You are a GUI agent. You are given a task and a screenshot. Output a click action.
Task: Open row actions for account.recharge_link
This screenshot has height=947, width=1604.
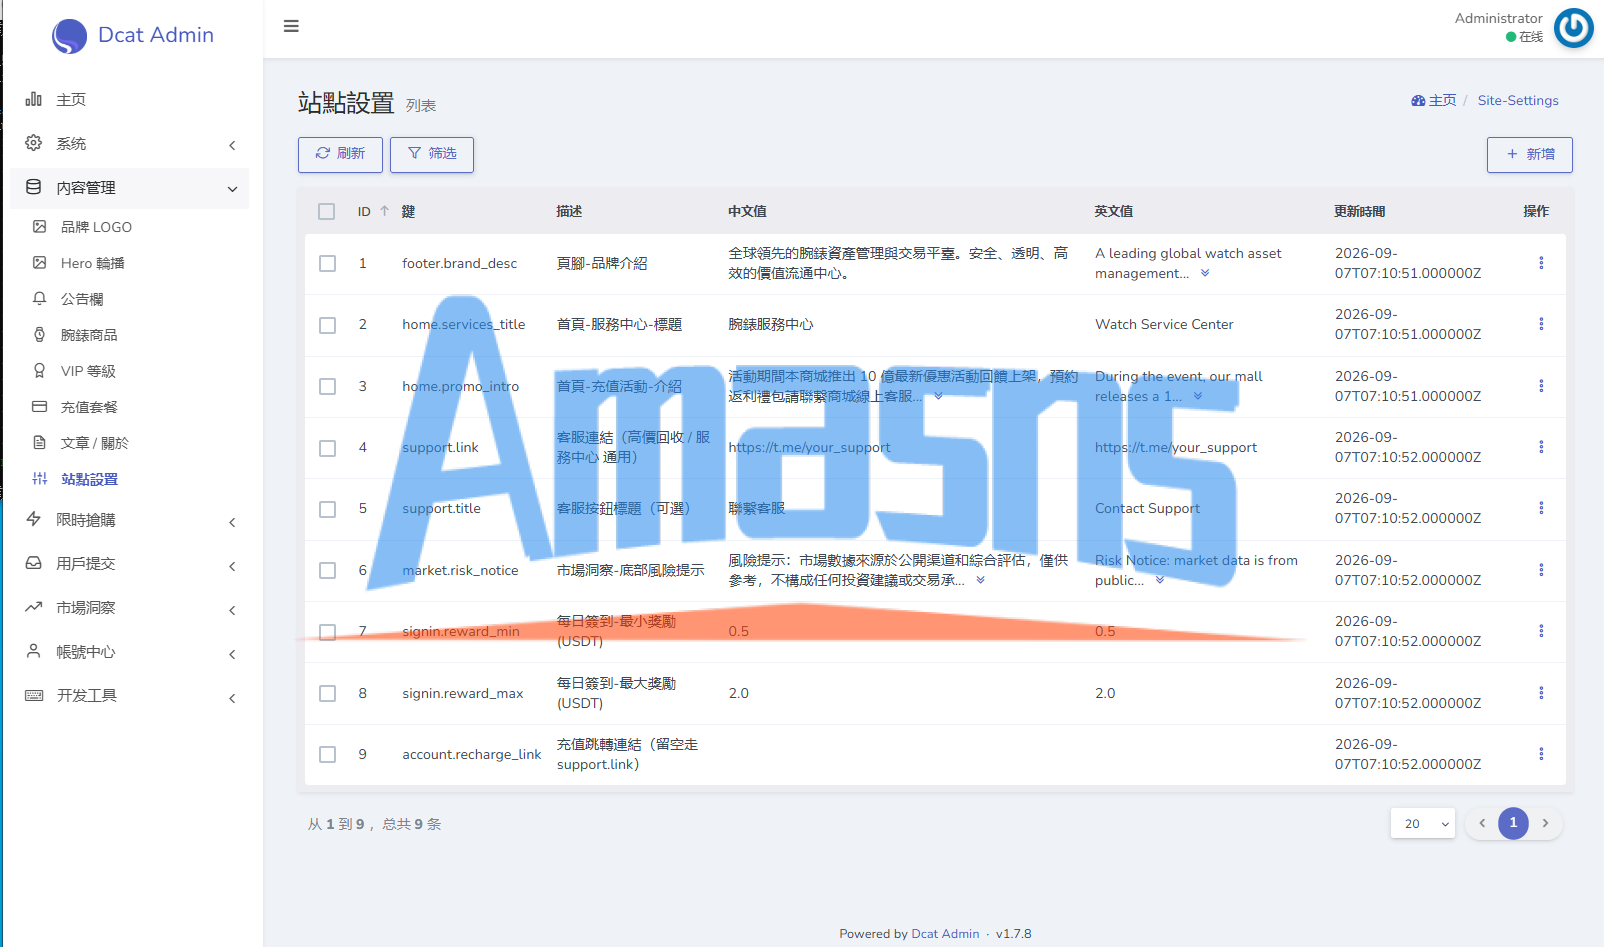pyautogui.click(x=1541, y=754)
